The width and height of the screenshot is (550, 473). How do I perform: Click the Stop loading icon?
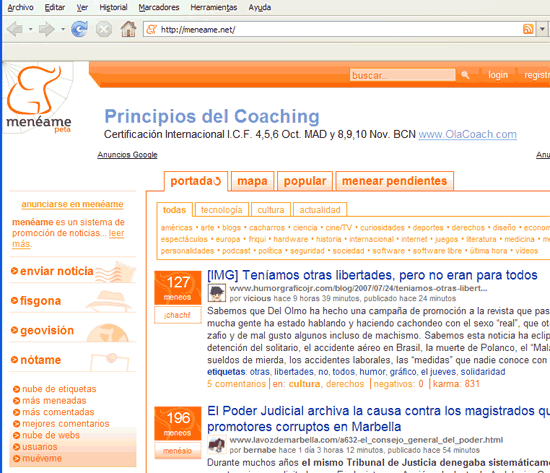pyautogui.click(x=104, y=29)
